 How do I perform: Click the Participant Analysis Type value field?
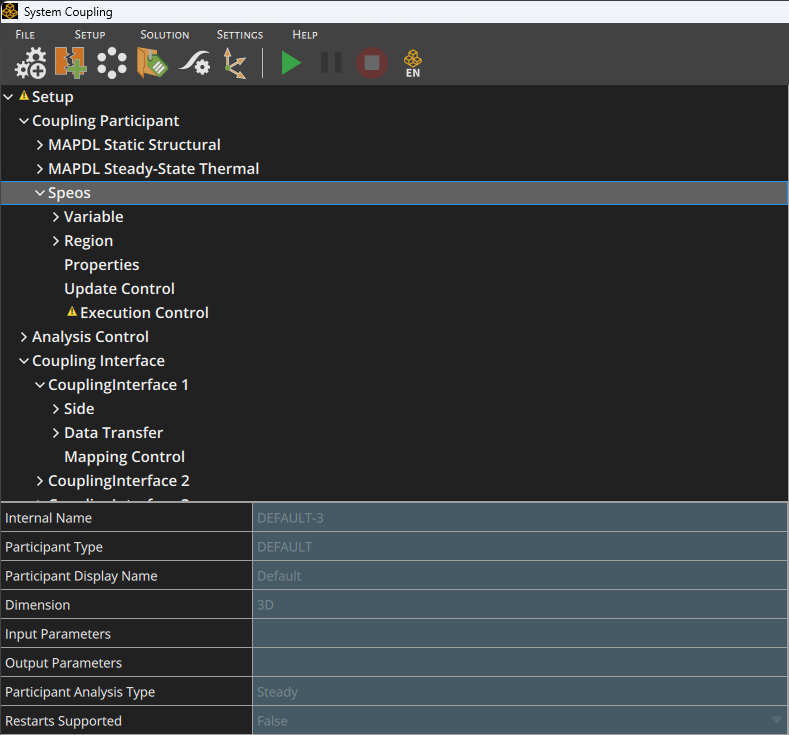520,692
